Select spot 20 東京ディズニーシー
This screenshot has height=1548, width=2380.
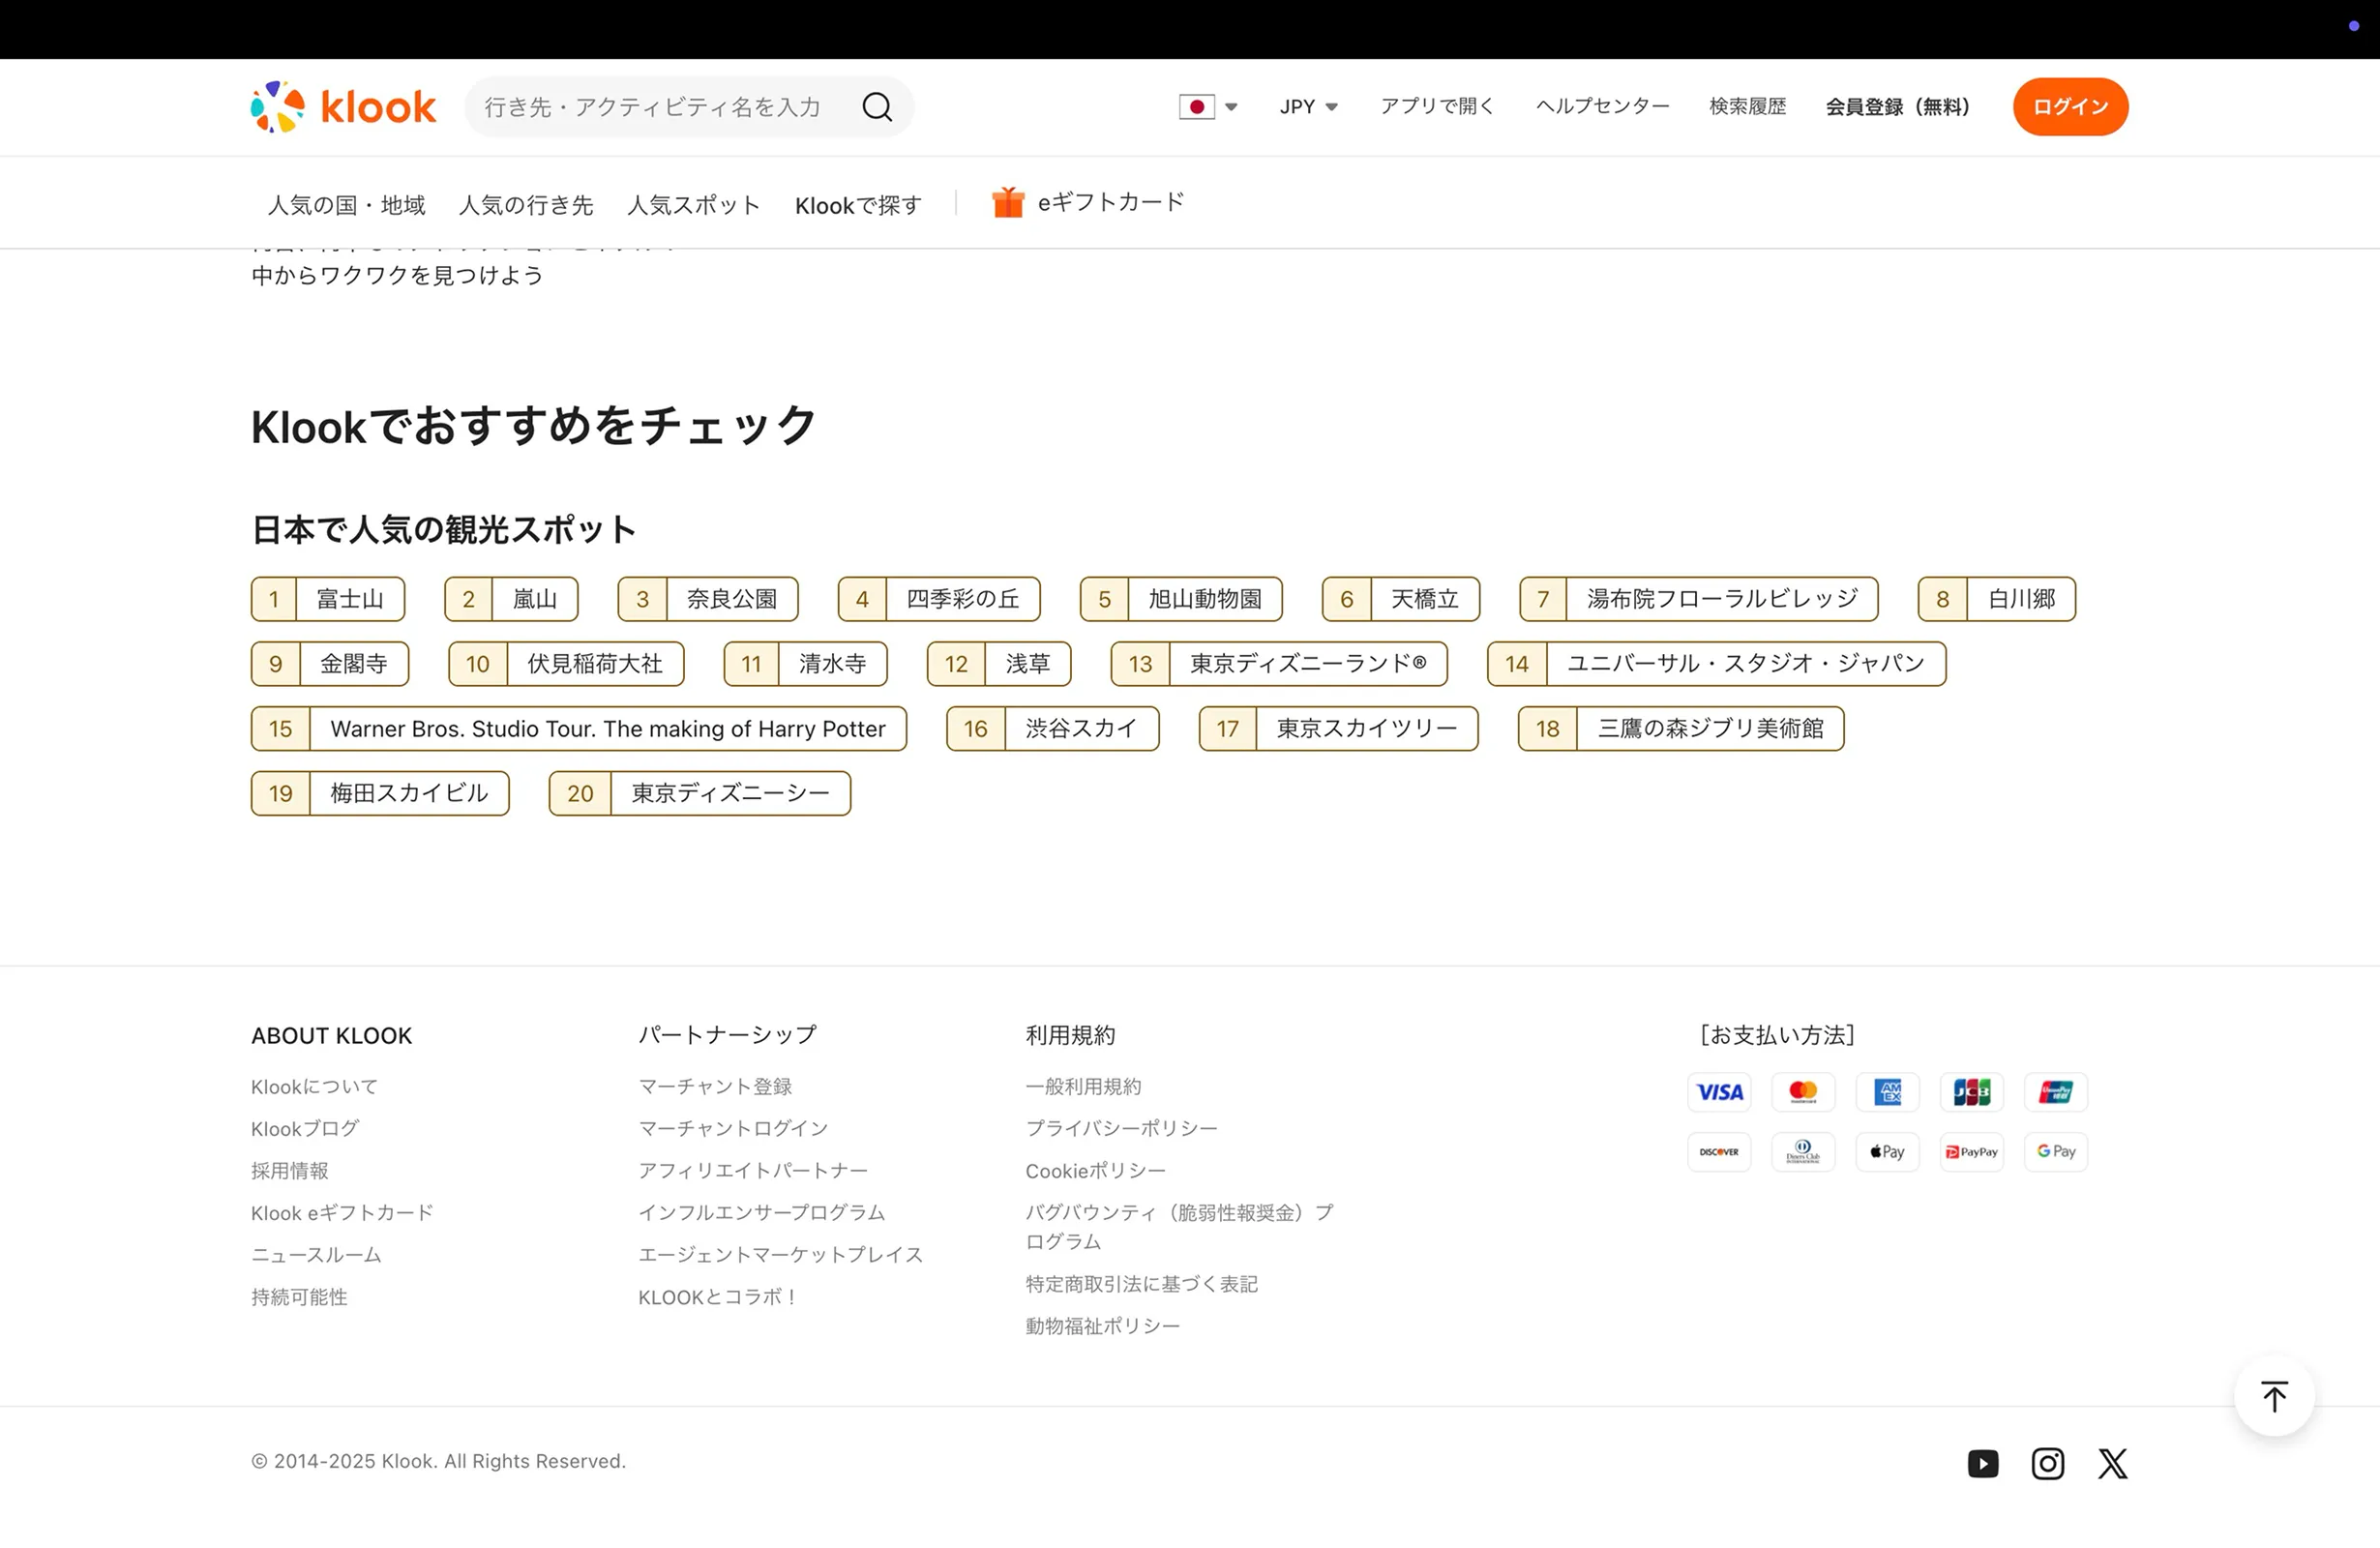point(700,794)
